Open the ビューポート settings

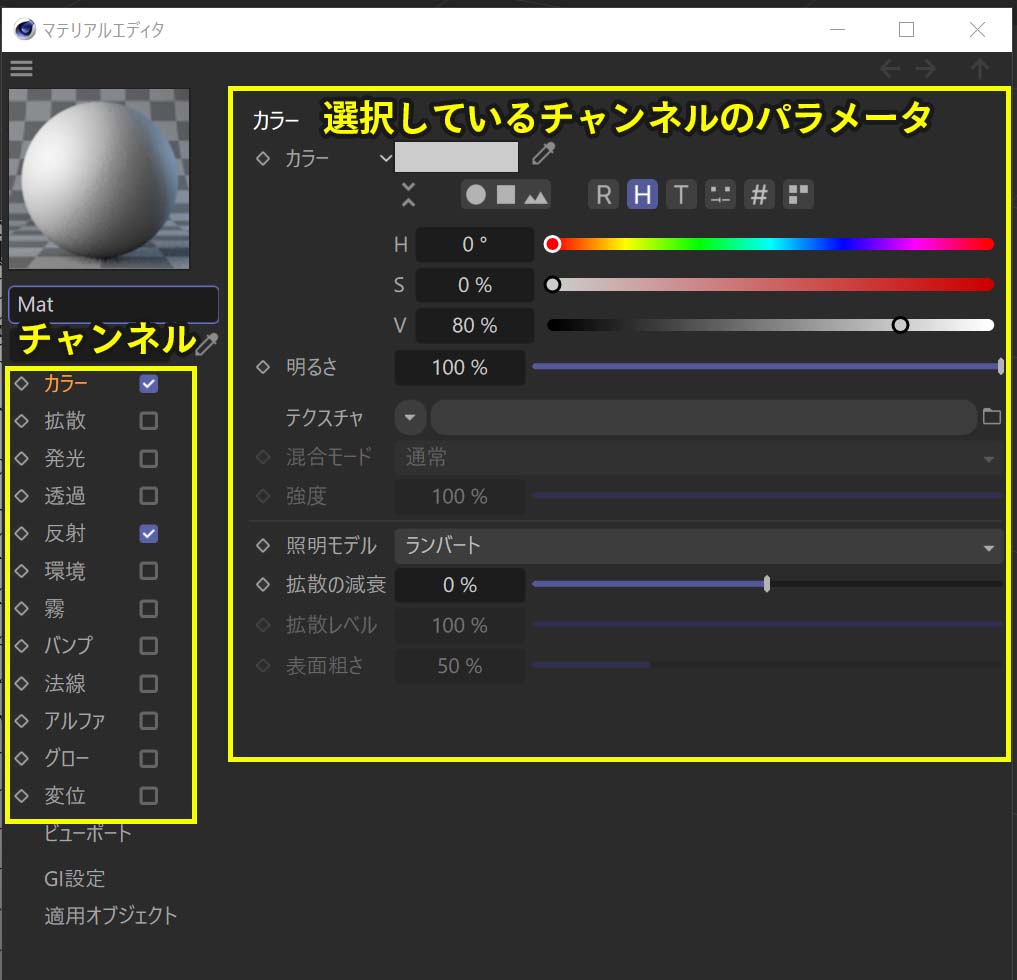point(88,833)
